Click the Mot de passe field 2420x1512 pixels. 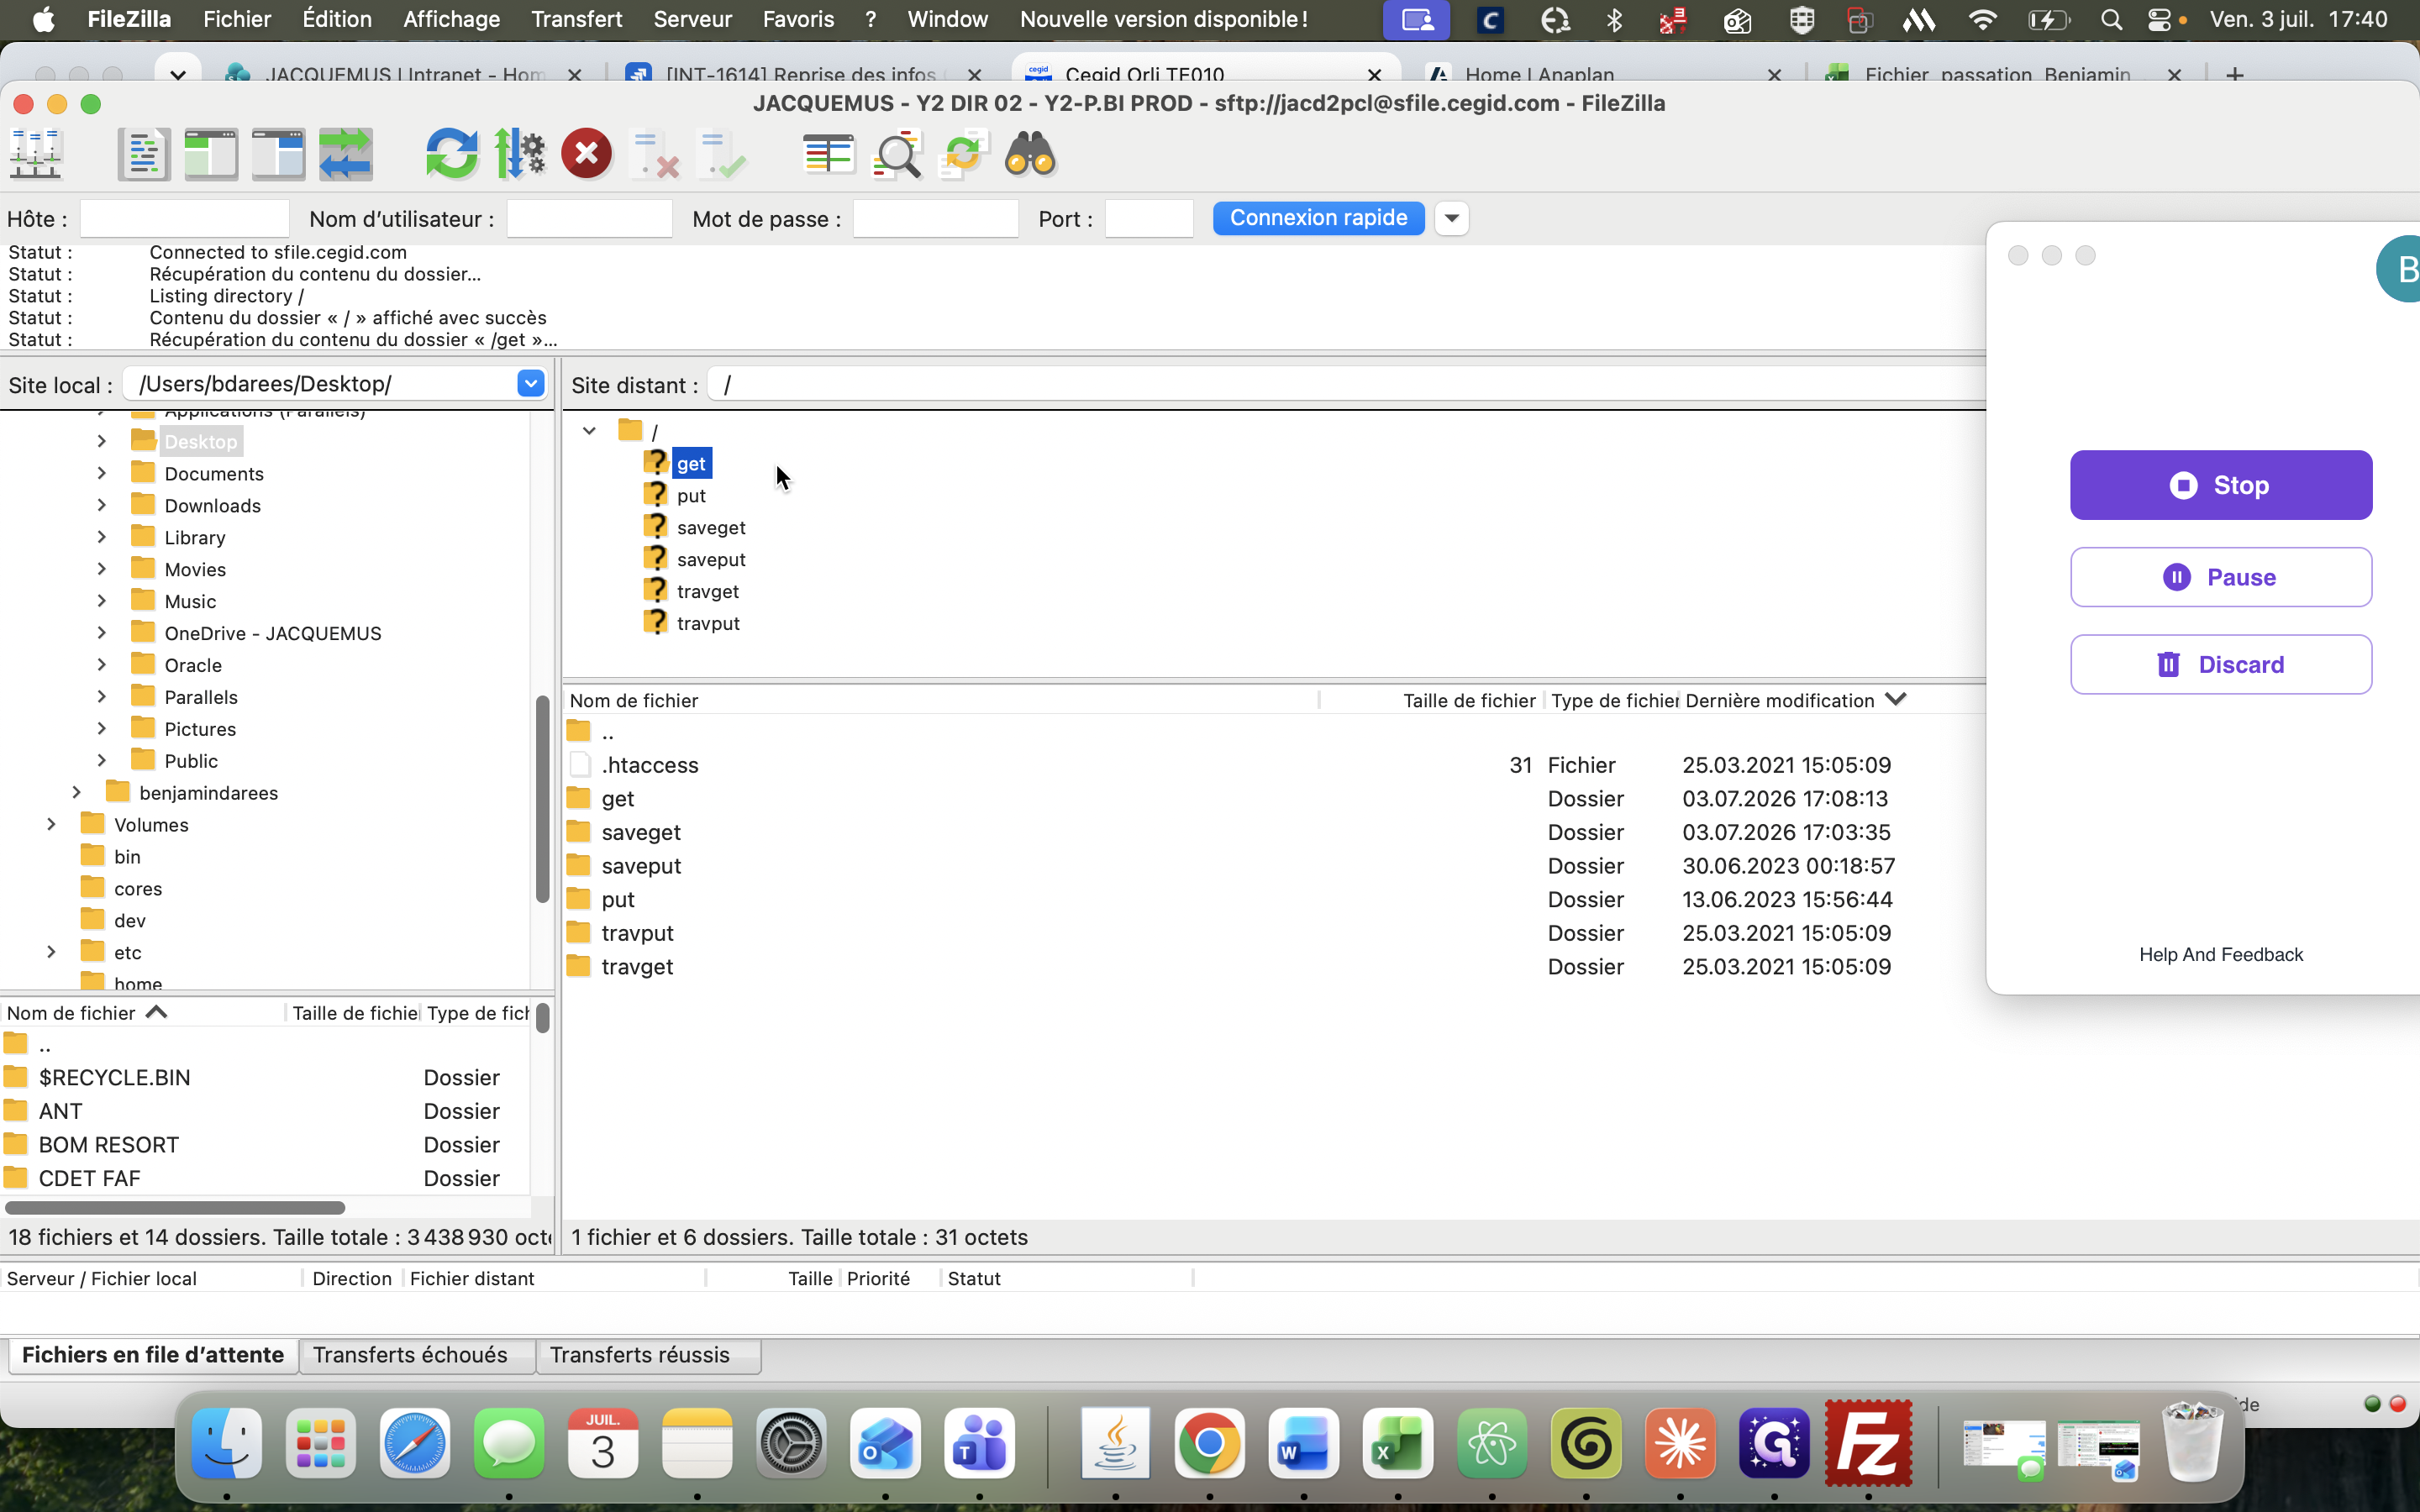[935, 218]
